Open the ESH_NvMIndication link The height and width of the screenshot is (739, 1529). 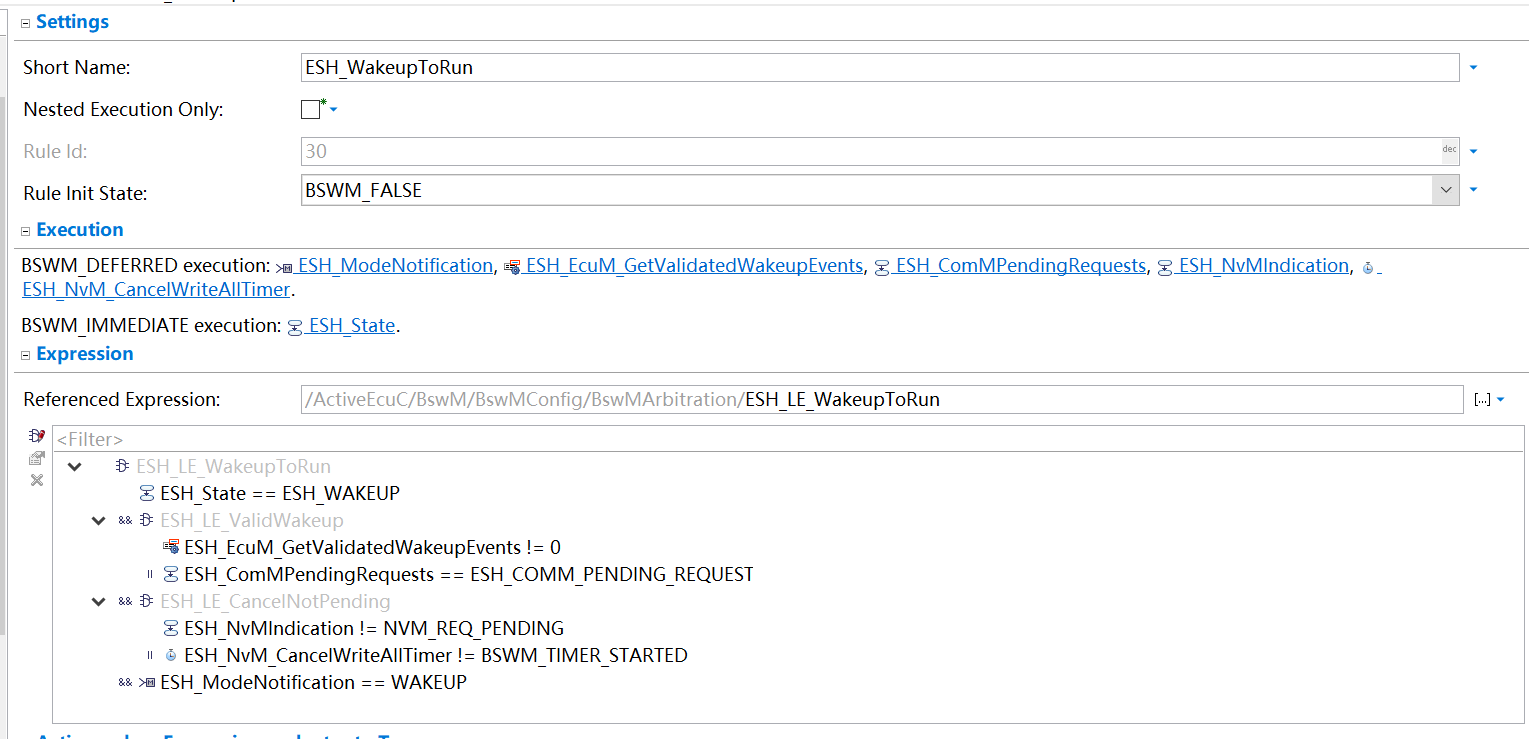[x=1263, y=265]
